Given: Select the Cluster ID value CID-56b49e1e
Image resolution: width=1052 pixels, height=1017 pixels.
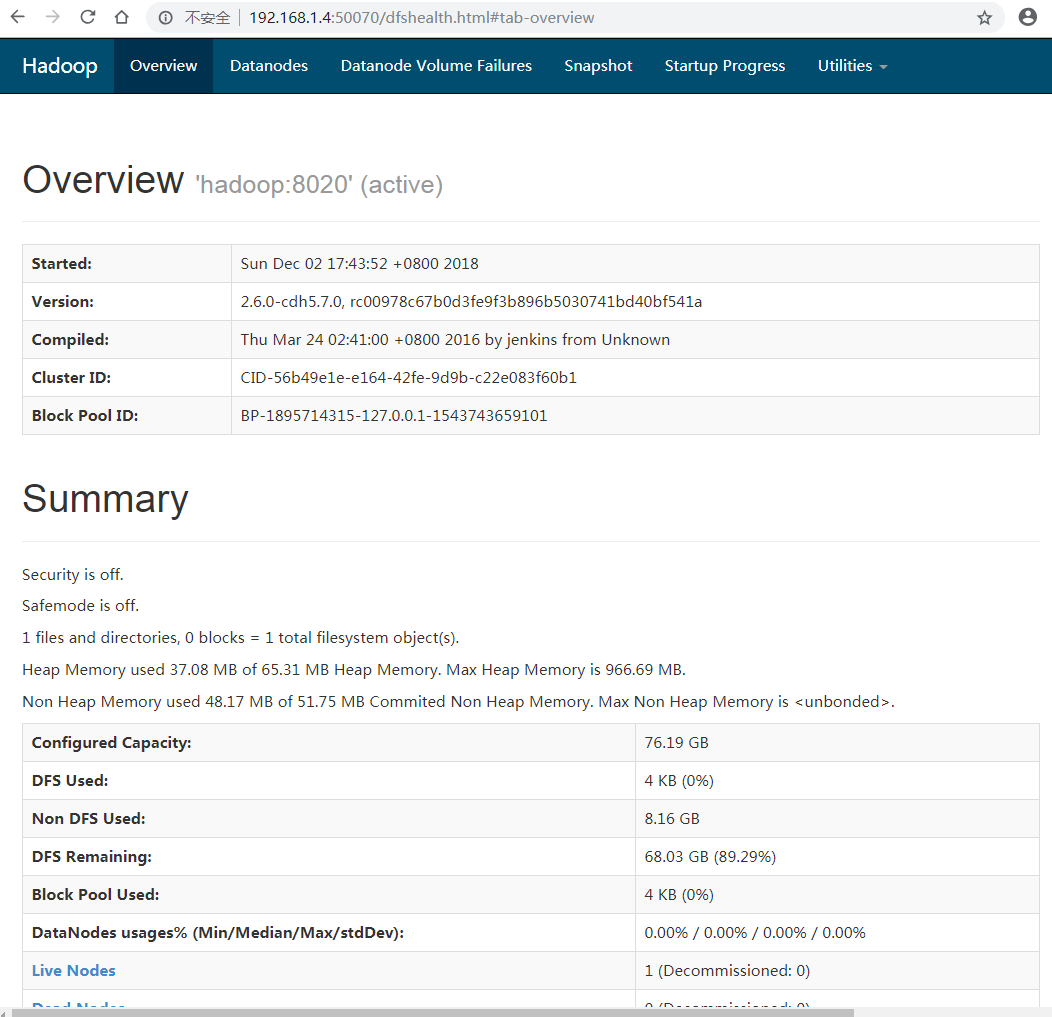Looking at the screenshot, I should tap(409, 378).
